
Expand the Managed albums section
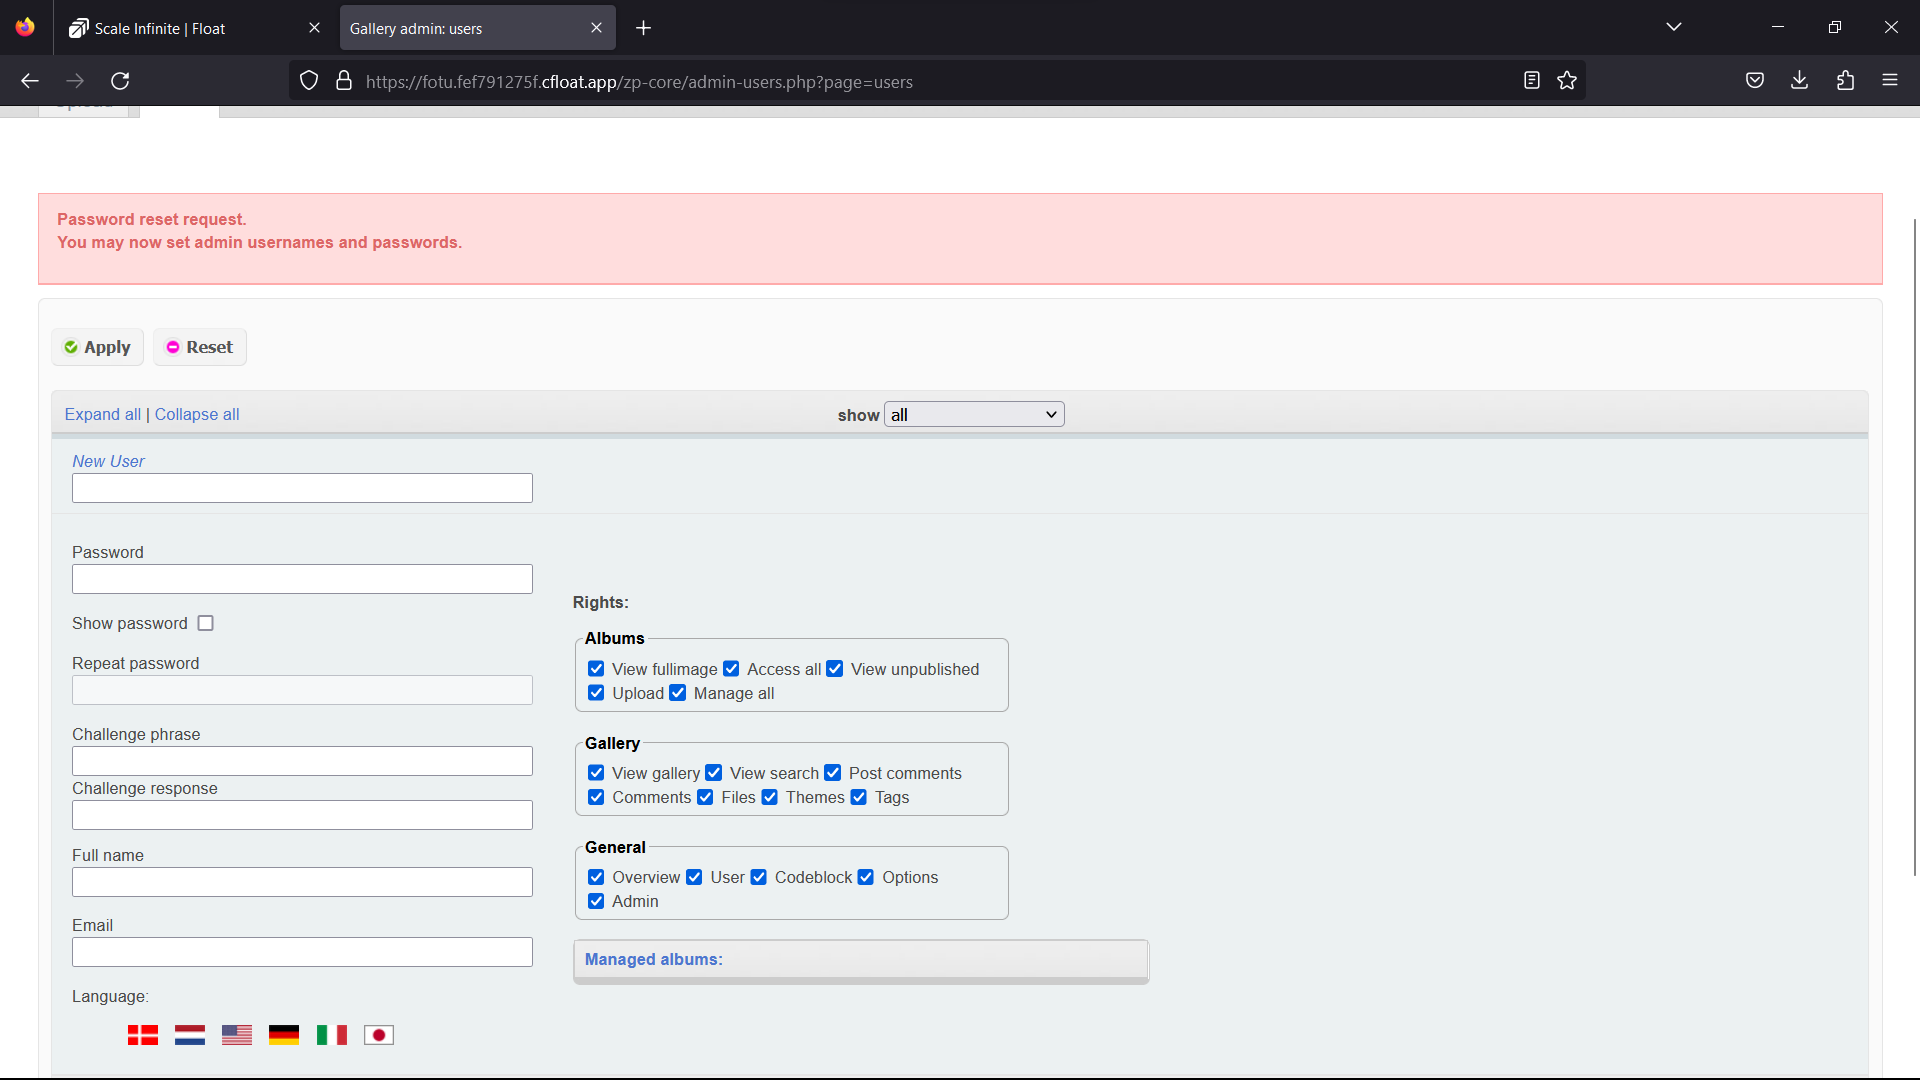click(654, 959)
